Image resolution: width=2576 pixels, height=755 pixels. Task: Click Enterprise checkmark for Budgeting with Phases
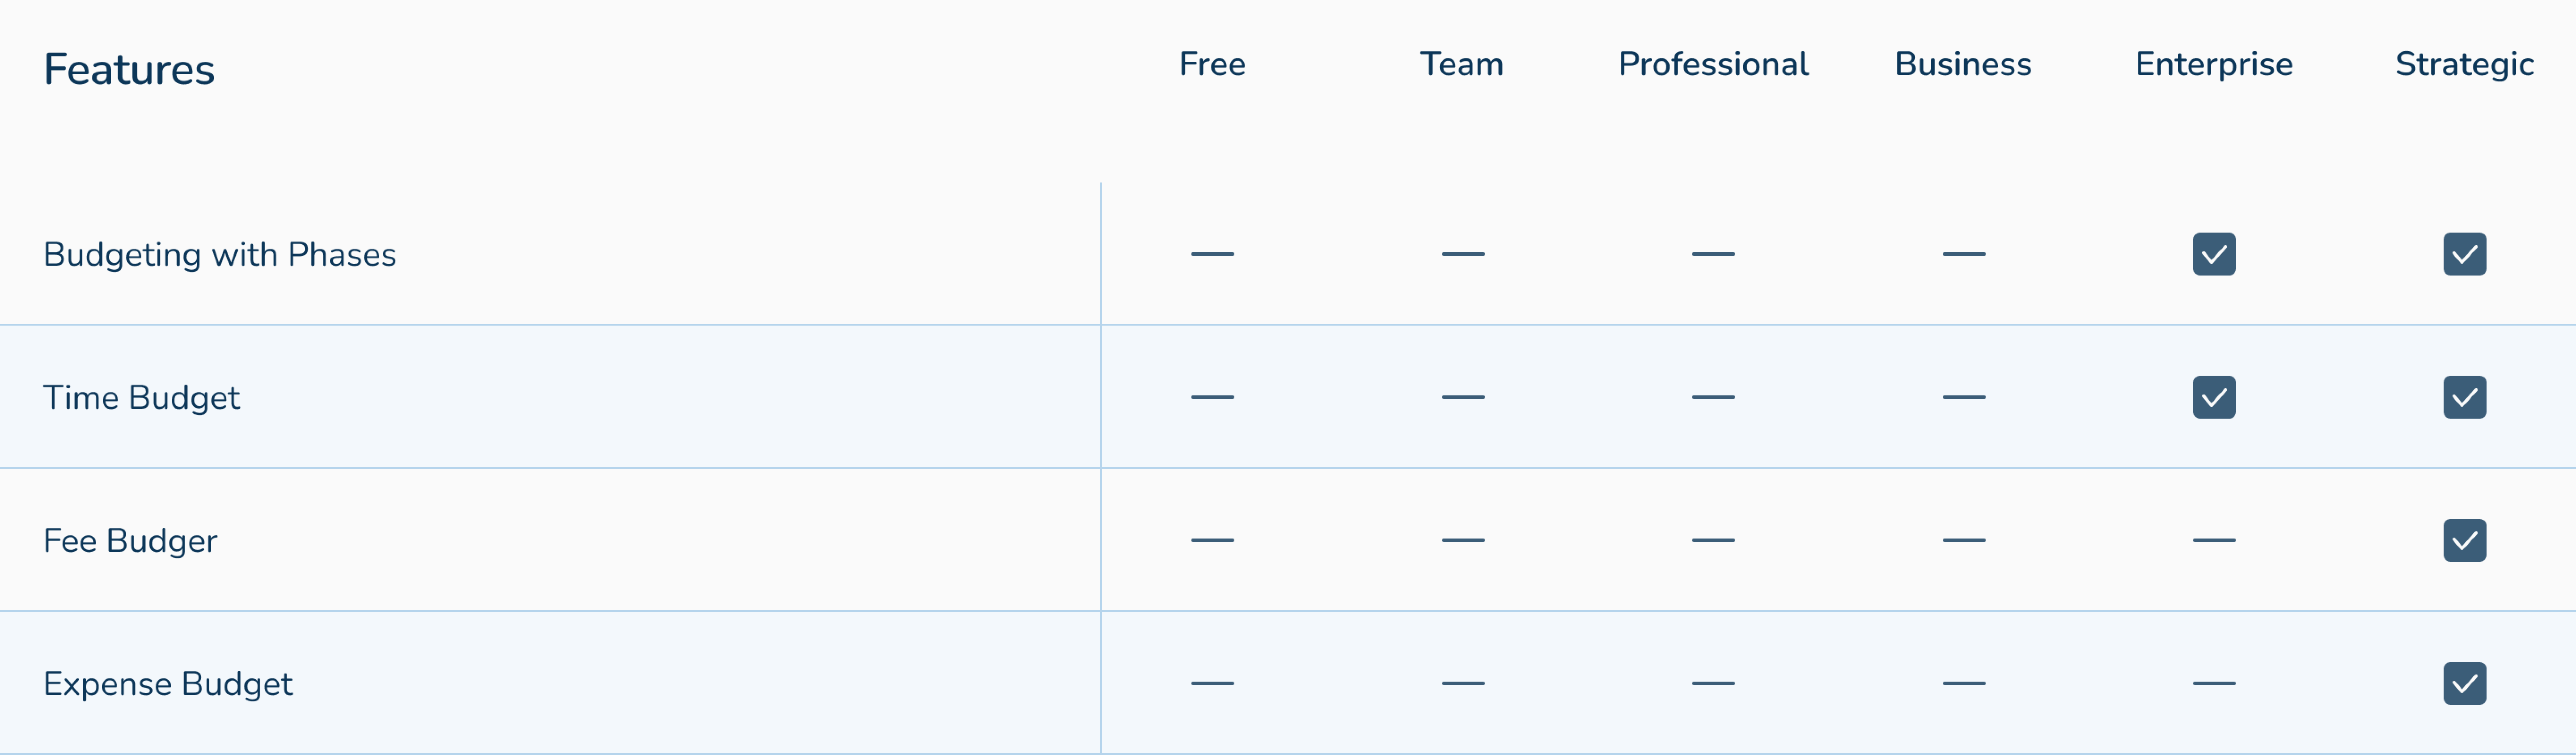tap(2214, 254)
